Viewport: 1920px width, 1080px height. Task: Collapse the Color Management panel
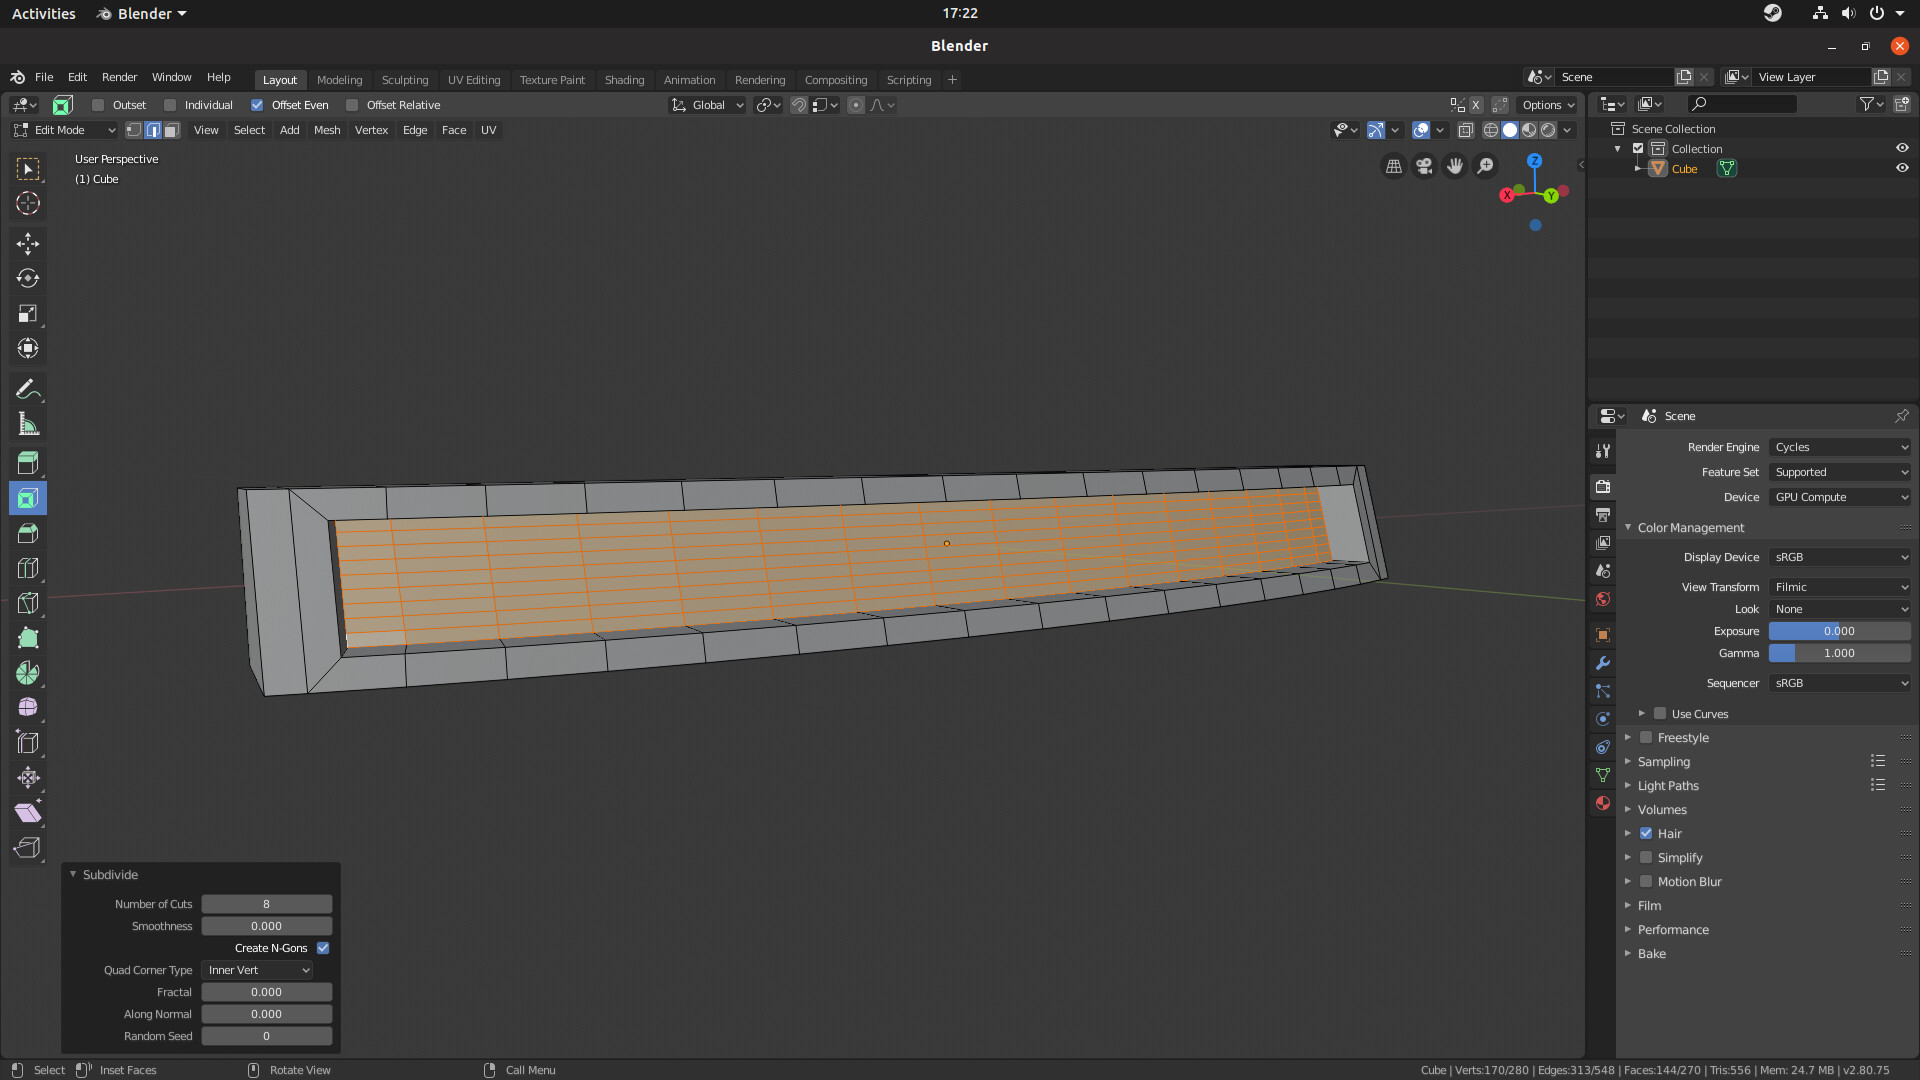1690,527
